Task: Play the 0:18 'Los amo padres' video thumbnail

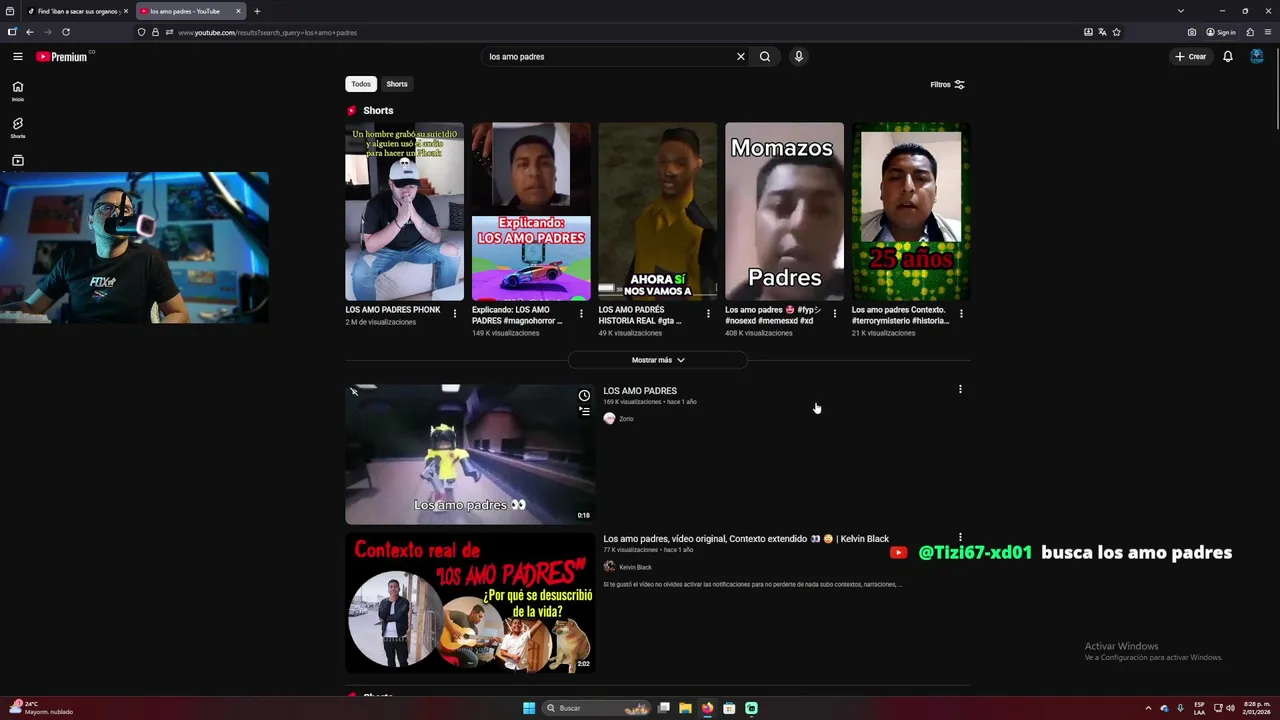Action: tap(469, 454)
